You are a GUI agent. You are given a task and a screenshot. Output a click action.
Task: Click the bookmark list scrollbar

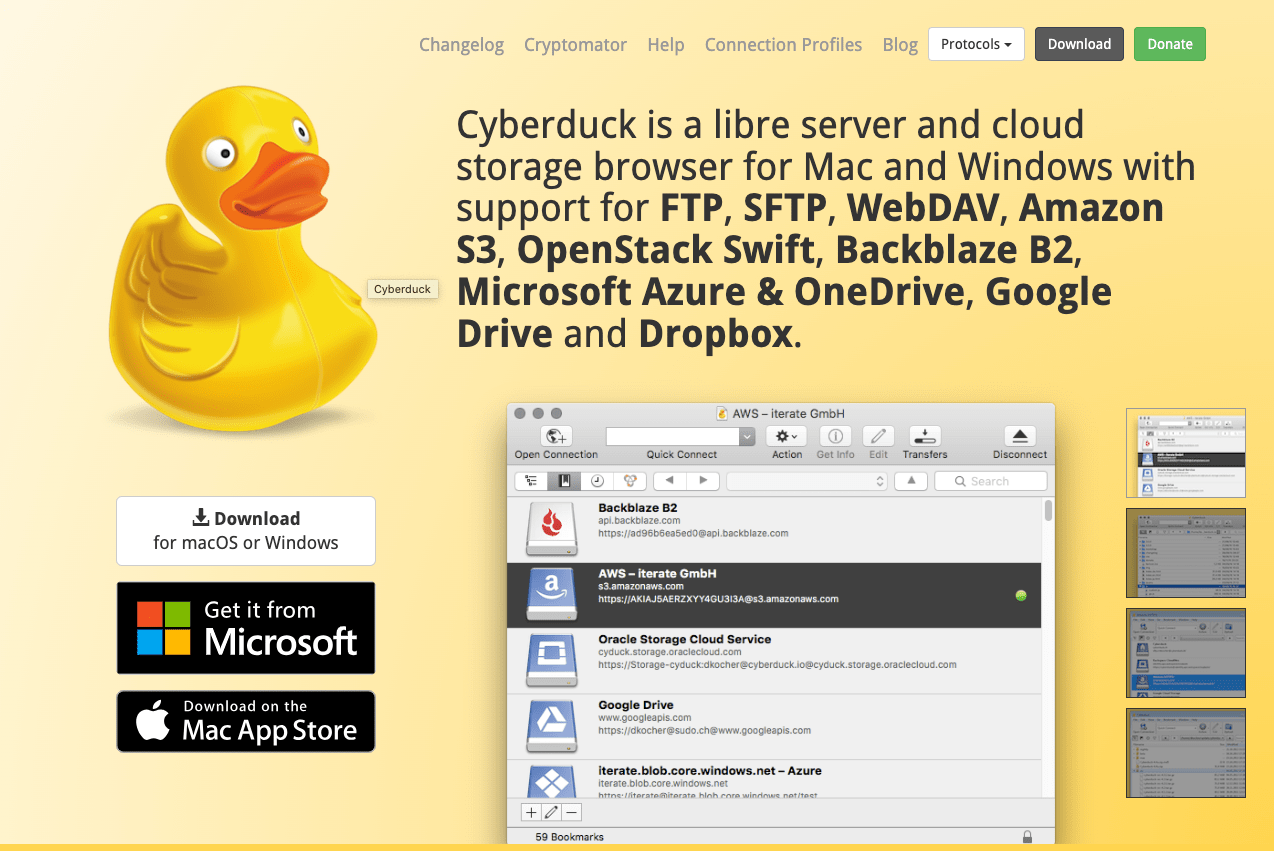coord(1048,512)
